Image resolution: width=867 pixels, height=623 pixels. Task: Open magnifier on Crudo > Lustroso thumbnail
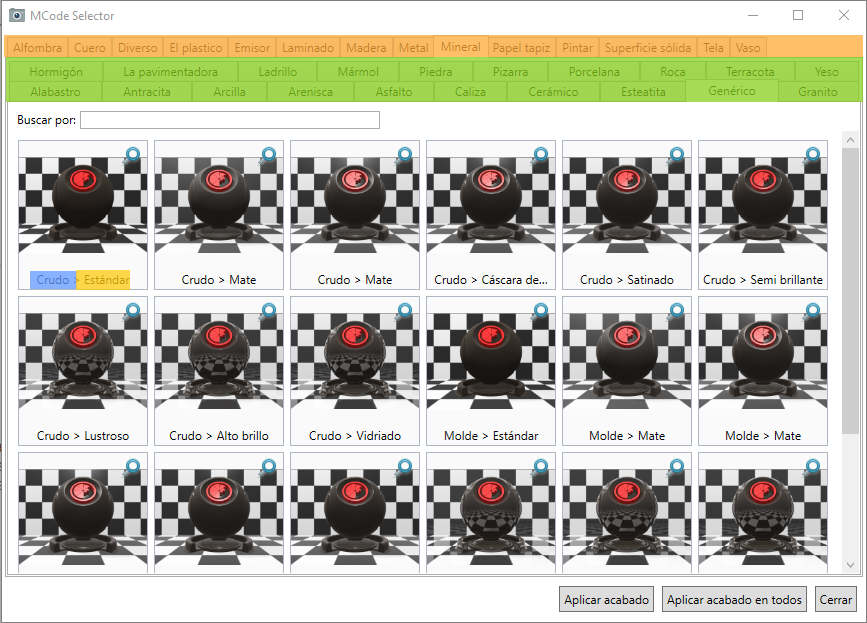click(x=132, y=311)
